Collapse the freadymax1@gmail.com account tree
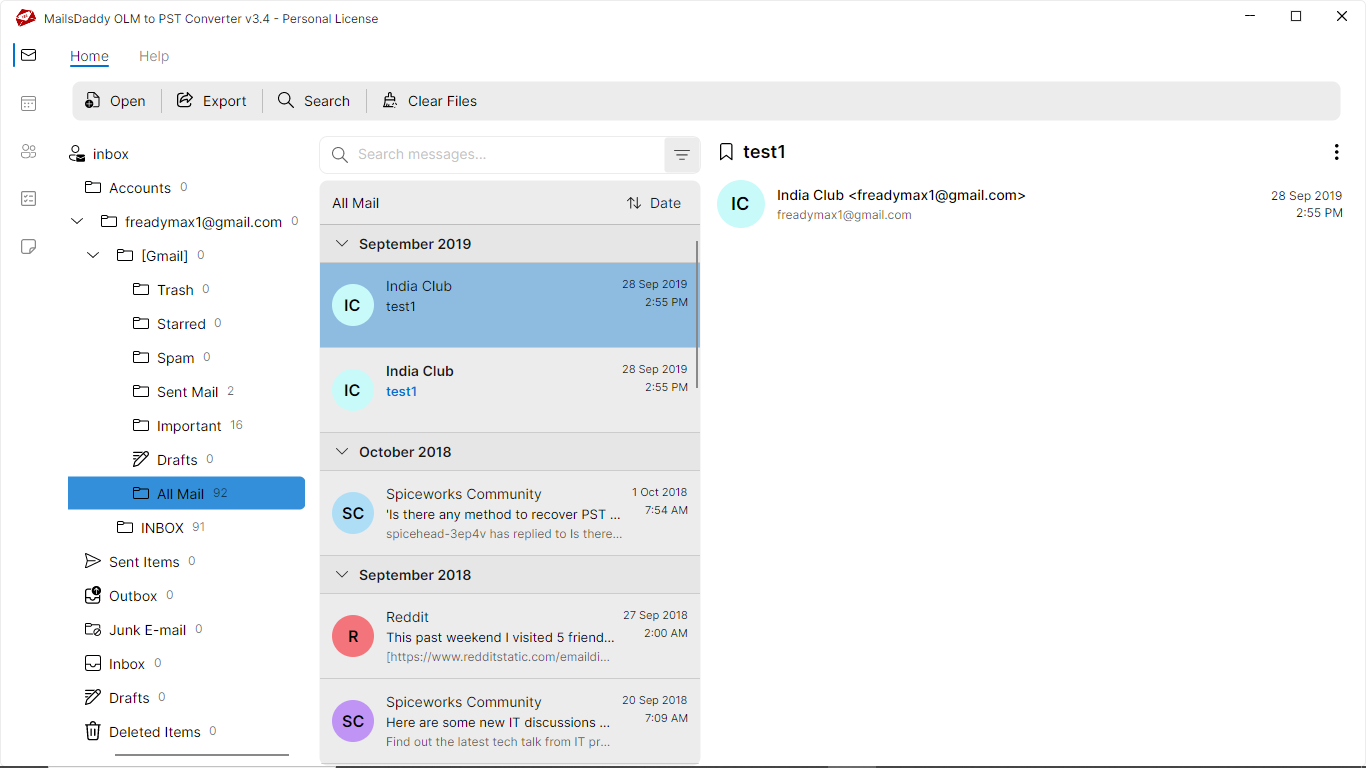The width and height of the screenshot is (1366, 768). [x=77, y=222]
